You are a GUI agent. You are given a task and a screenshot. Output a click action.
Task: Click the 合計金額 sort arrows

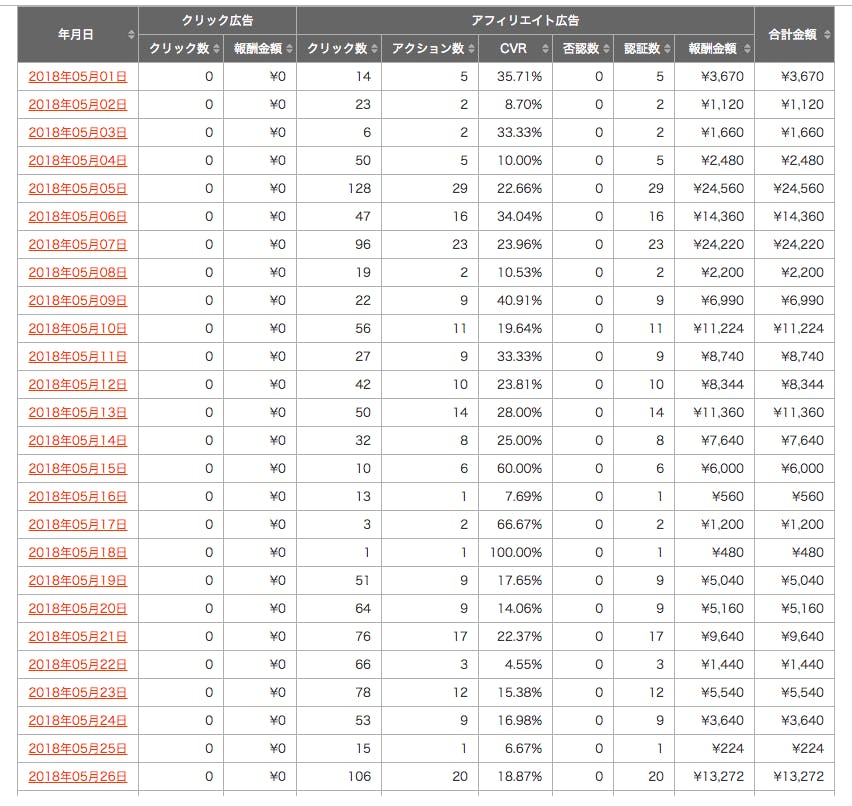[x=826, y=35]
